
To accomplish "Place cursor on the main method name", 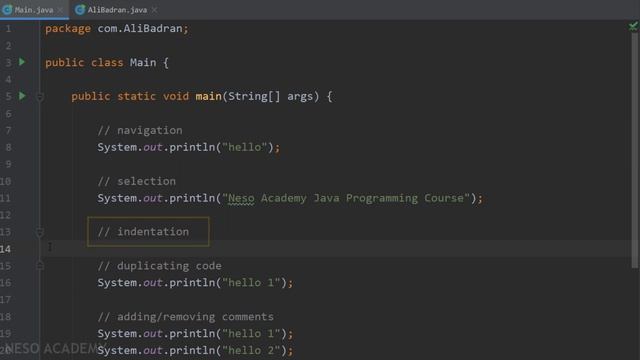I will [208, 96].
